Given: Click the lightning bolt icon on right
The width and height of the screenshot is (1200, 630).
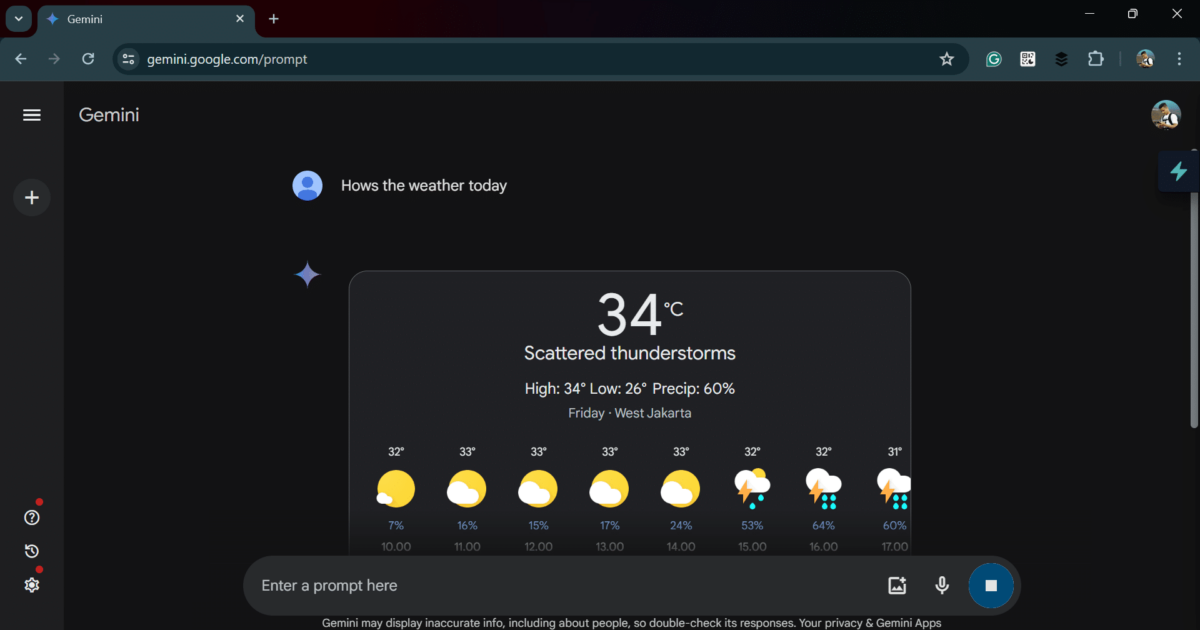Looking at the screenshot, I should (1178, 171).
